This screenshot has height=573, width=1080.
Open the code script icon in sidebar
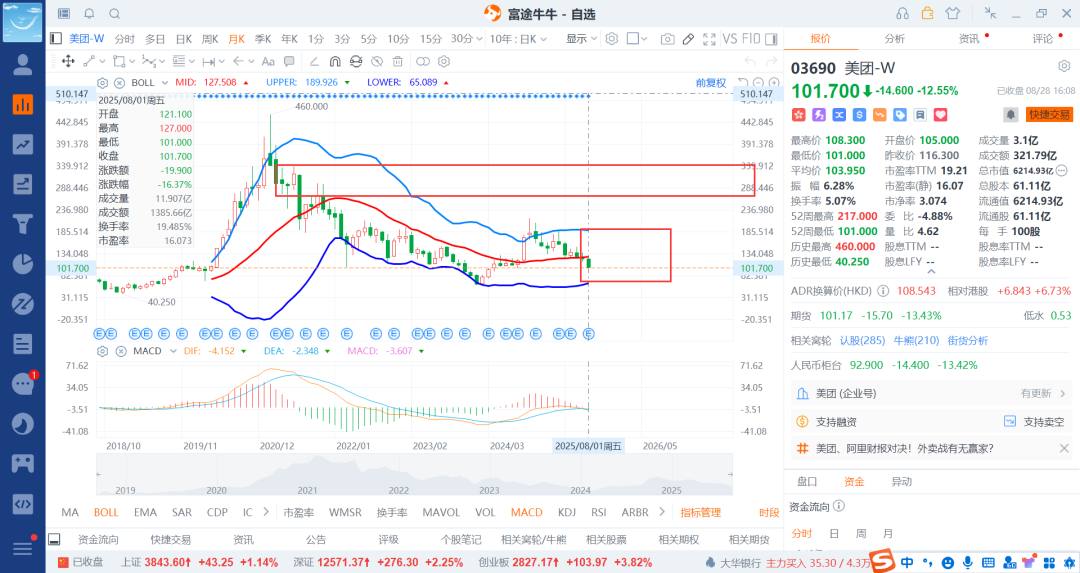pyautogui.click(x=23, y=503)
